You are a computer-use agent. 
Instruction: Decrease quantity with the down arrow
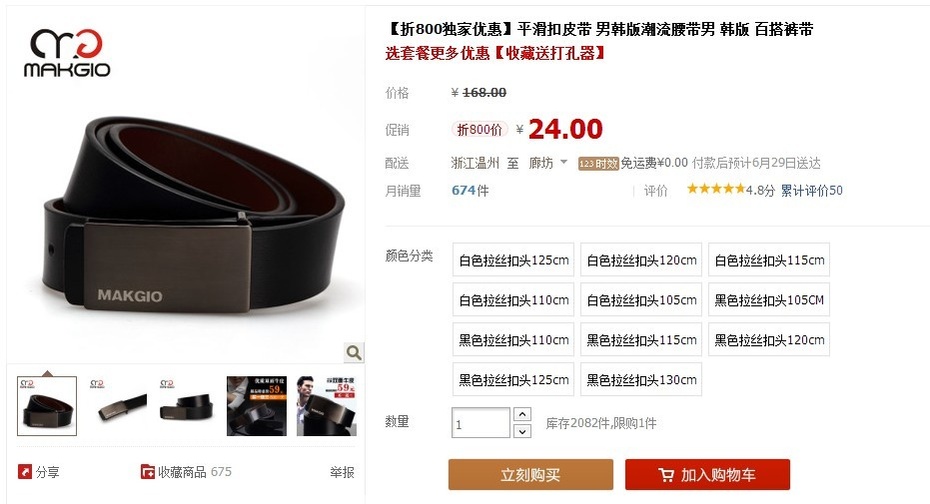pos(522,431)
